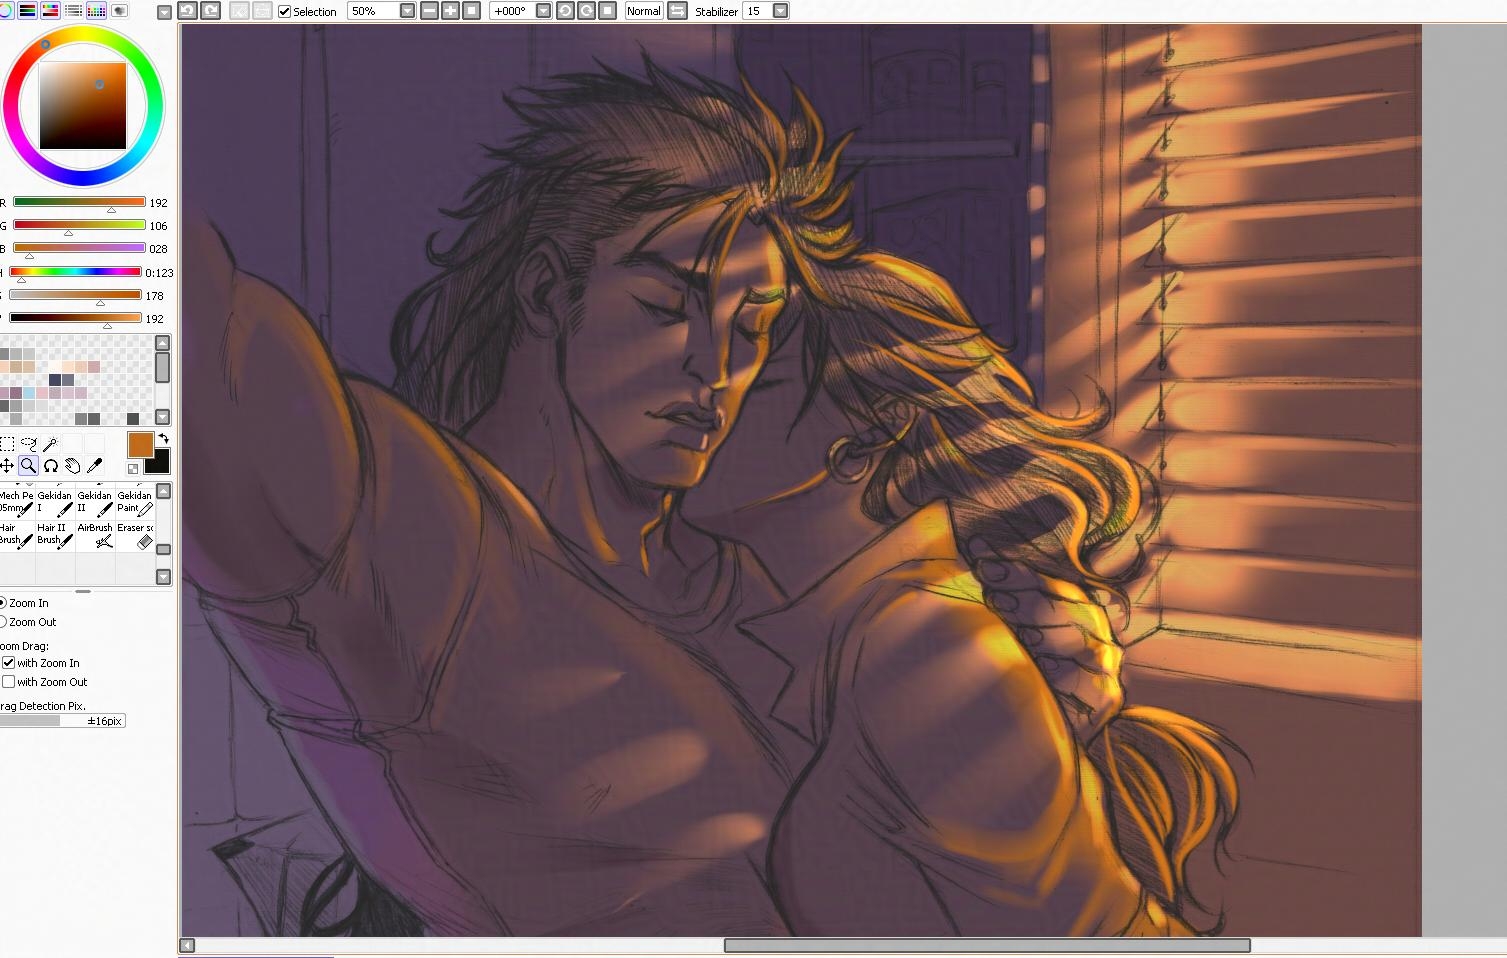Screen dimensions: 1507x958
Task: Enable zoom drag with Zoom Out
Action: (x=9, y=682)
